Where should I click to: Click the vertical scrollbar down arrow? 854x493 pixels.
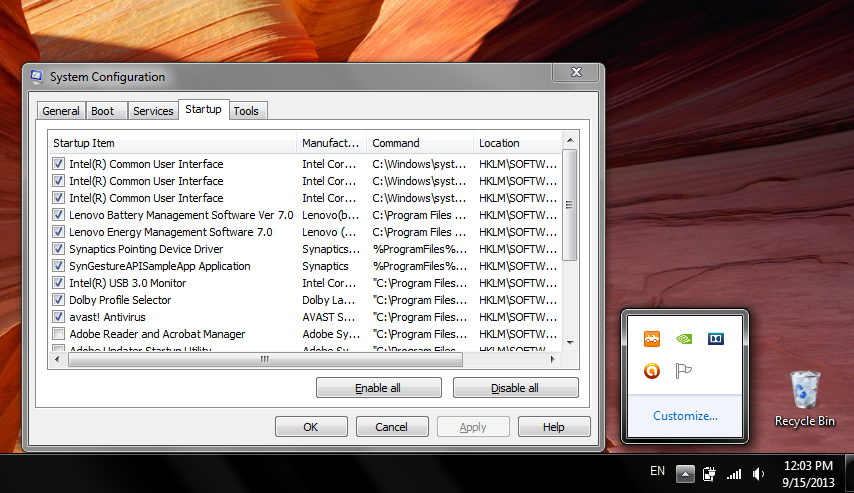pos(570,343)
